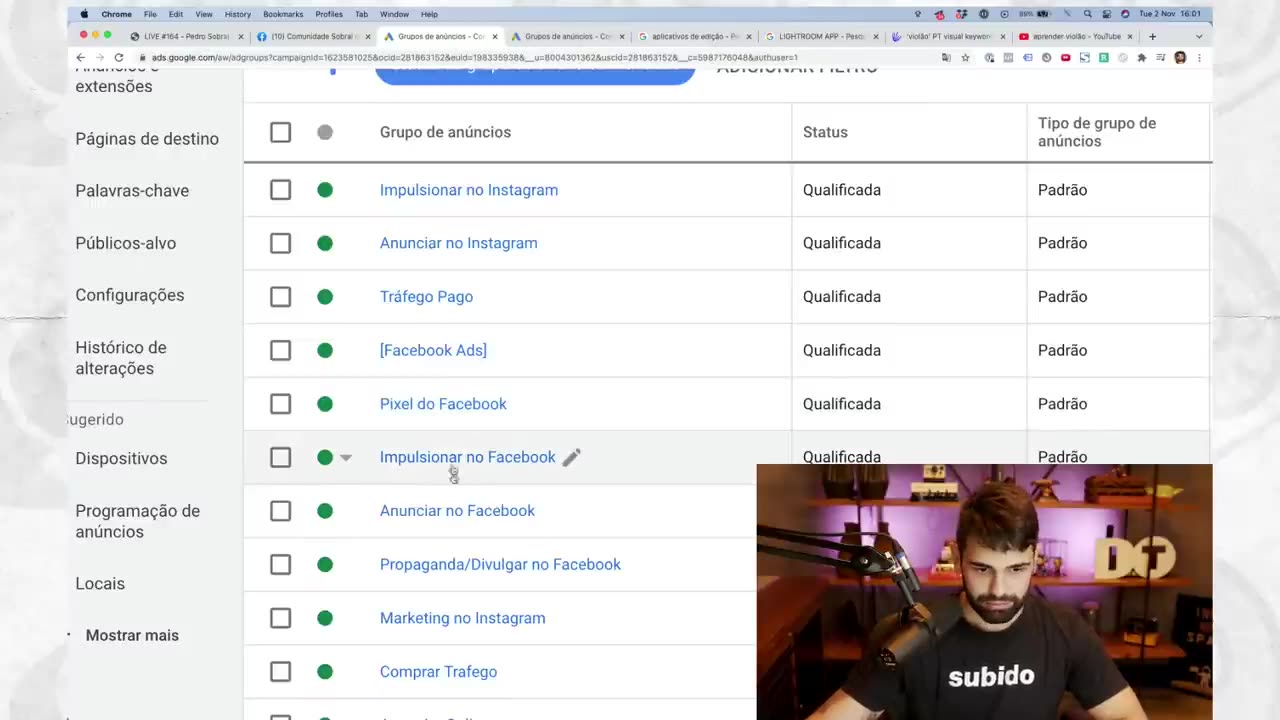
Task: Open status dropdown arrow for Impulsionar no Facebook
Action: (346, 457)
